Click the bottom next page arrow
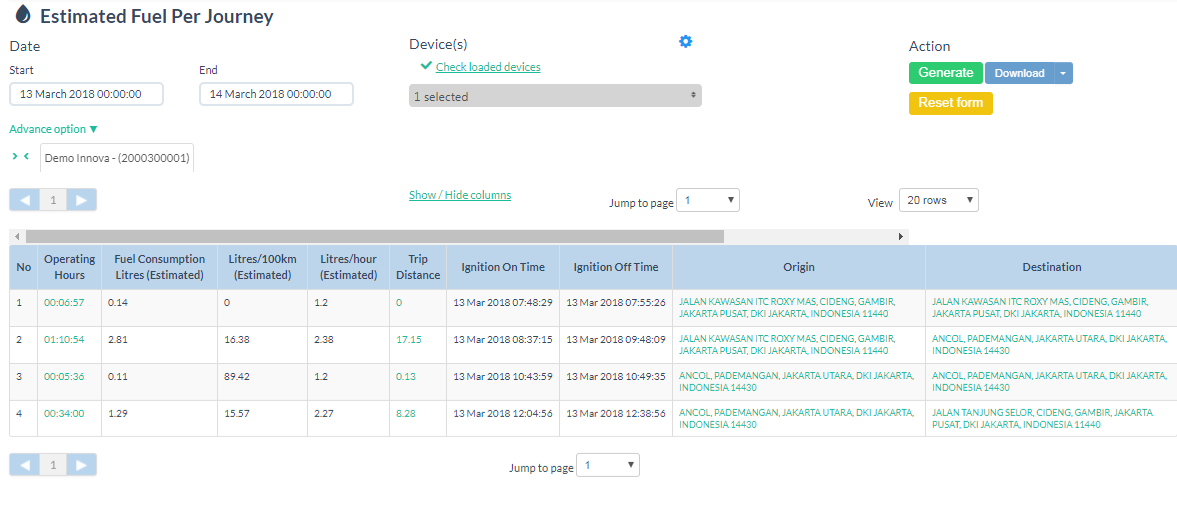1177x519 pixels. pyautogui.click(x=82, y=464)
